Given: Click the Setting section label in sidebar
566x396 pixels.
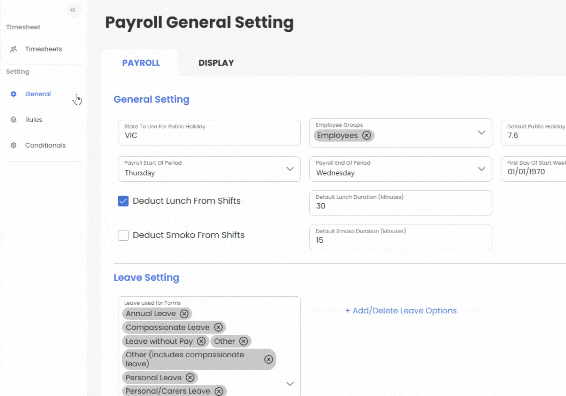Looking at the screenshot, I should point(17,71).
